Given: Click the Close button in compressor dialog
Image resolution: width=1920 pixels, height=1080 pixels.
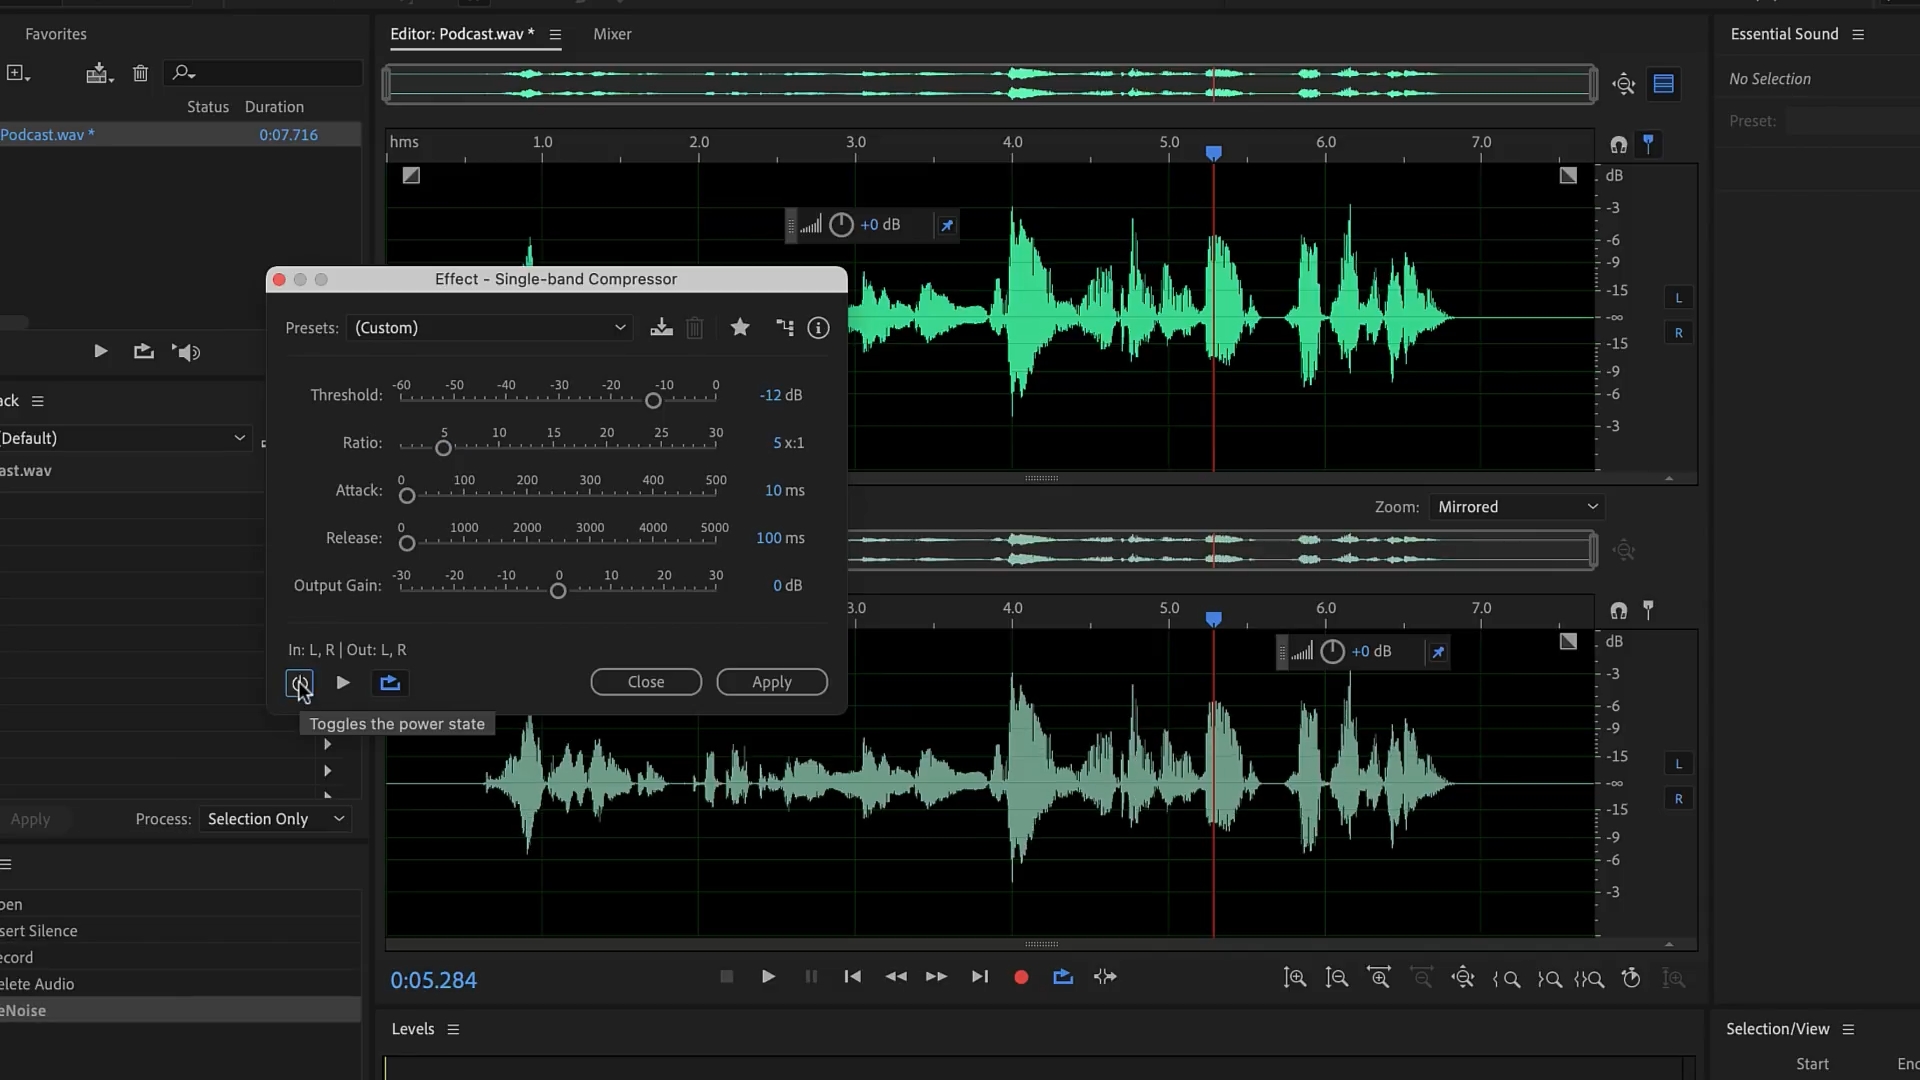Looking at the screenshot, I should tap(646, 682).
